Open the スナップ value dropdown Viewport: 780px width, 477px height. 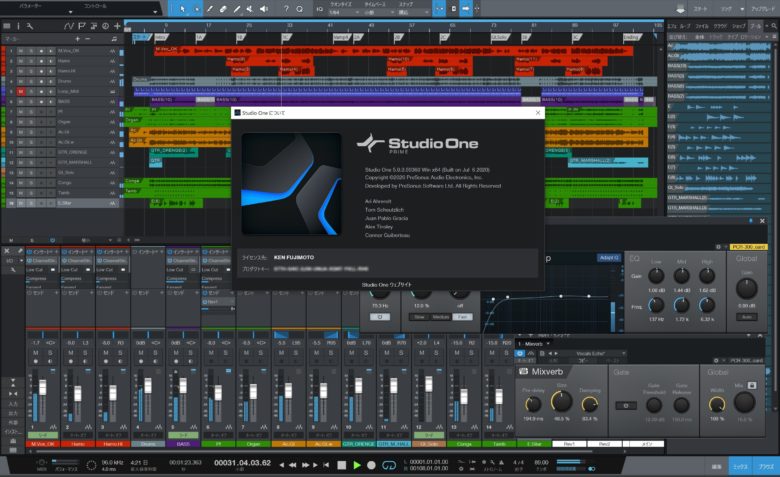point(412,12)
